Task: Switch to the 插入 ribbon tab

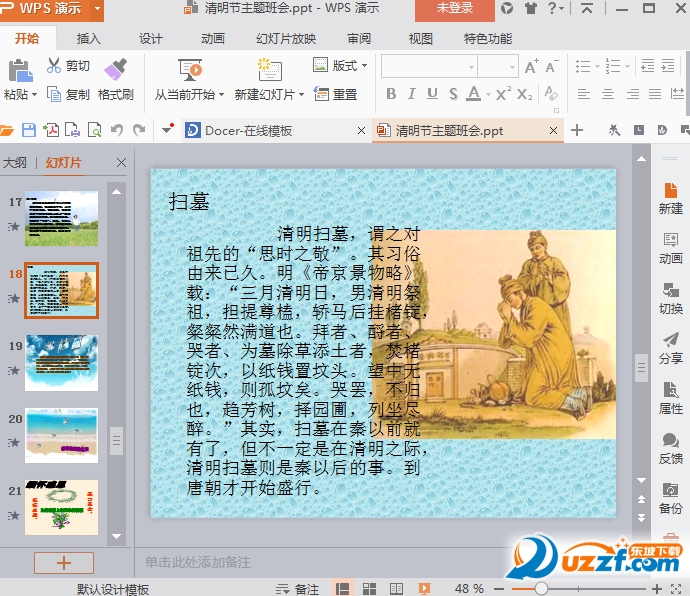Action: click(89, 39)
